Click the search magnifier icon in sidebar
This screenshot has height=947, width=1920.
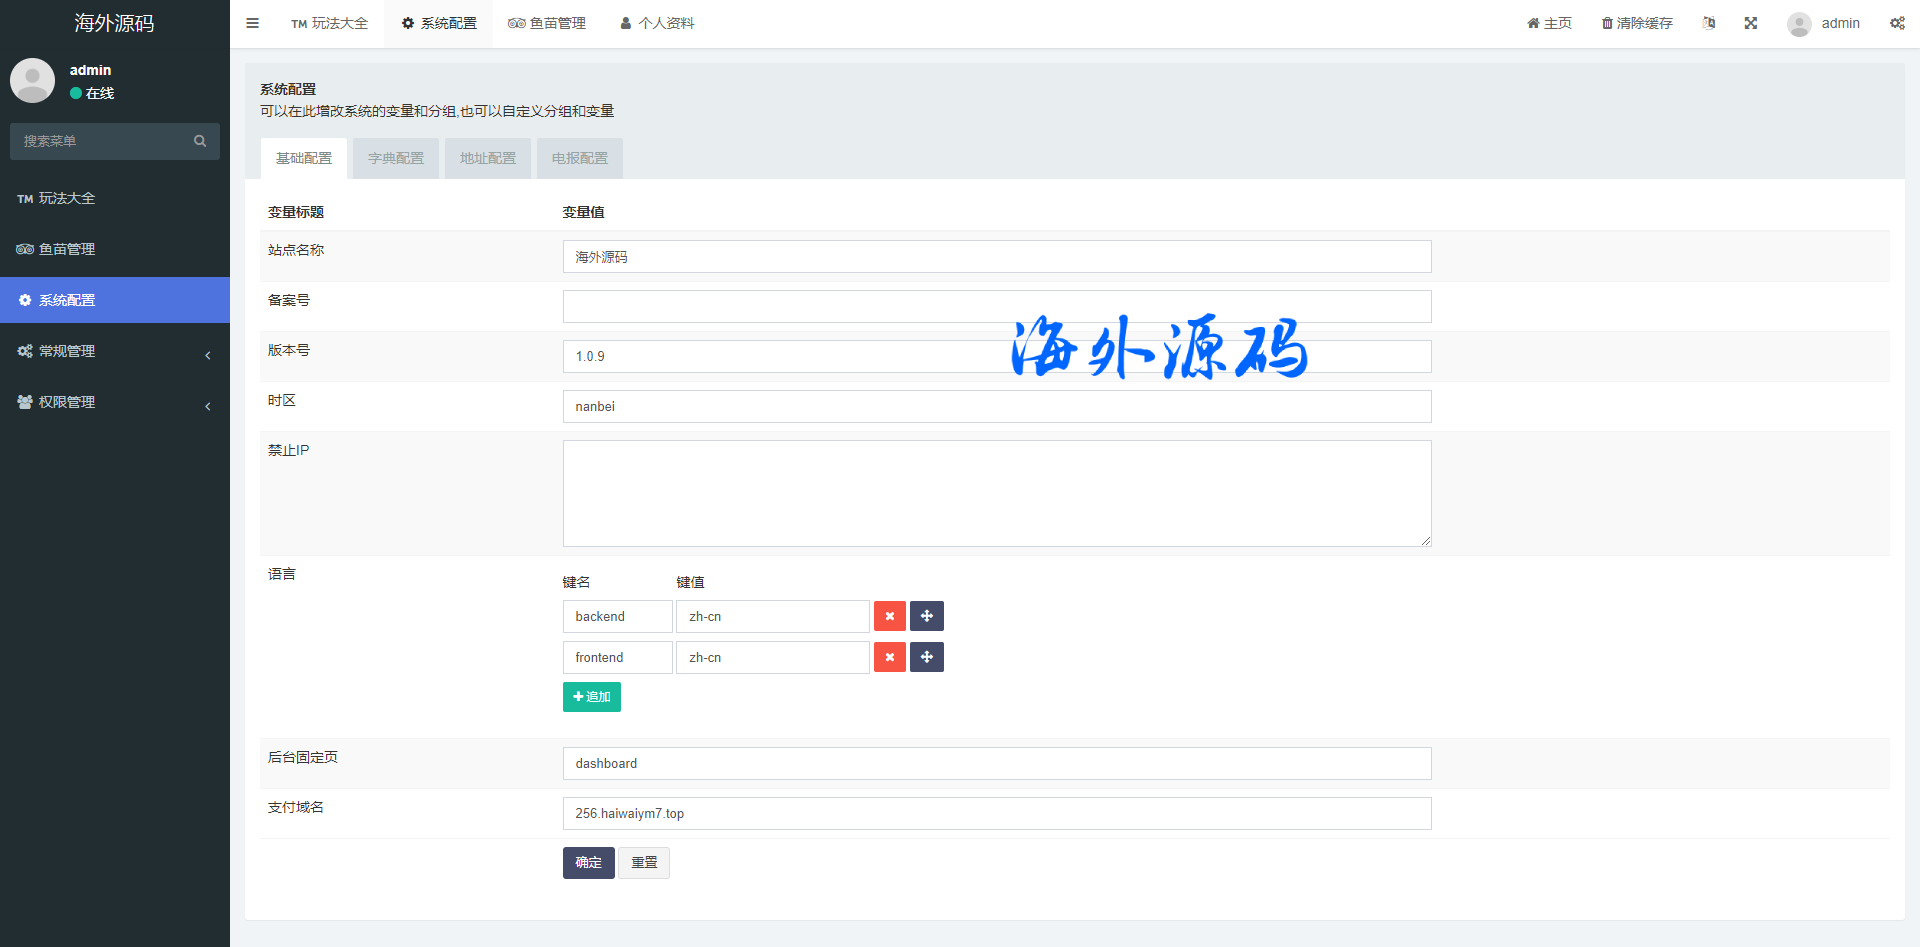pyautogui.click(x=200, y=141)
